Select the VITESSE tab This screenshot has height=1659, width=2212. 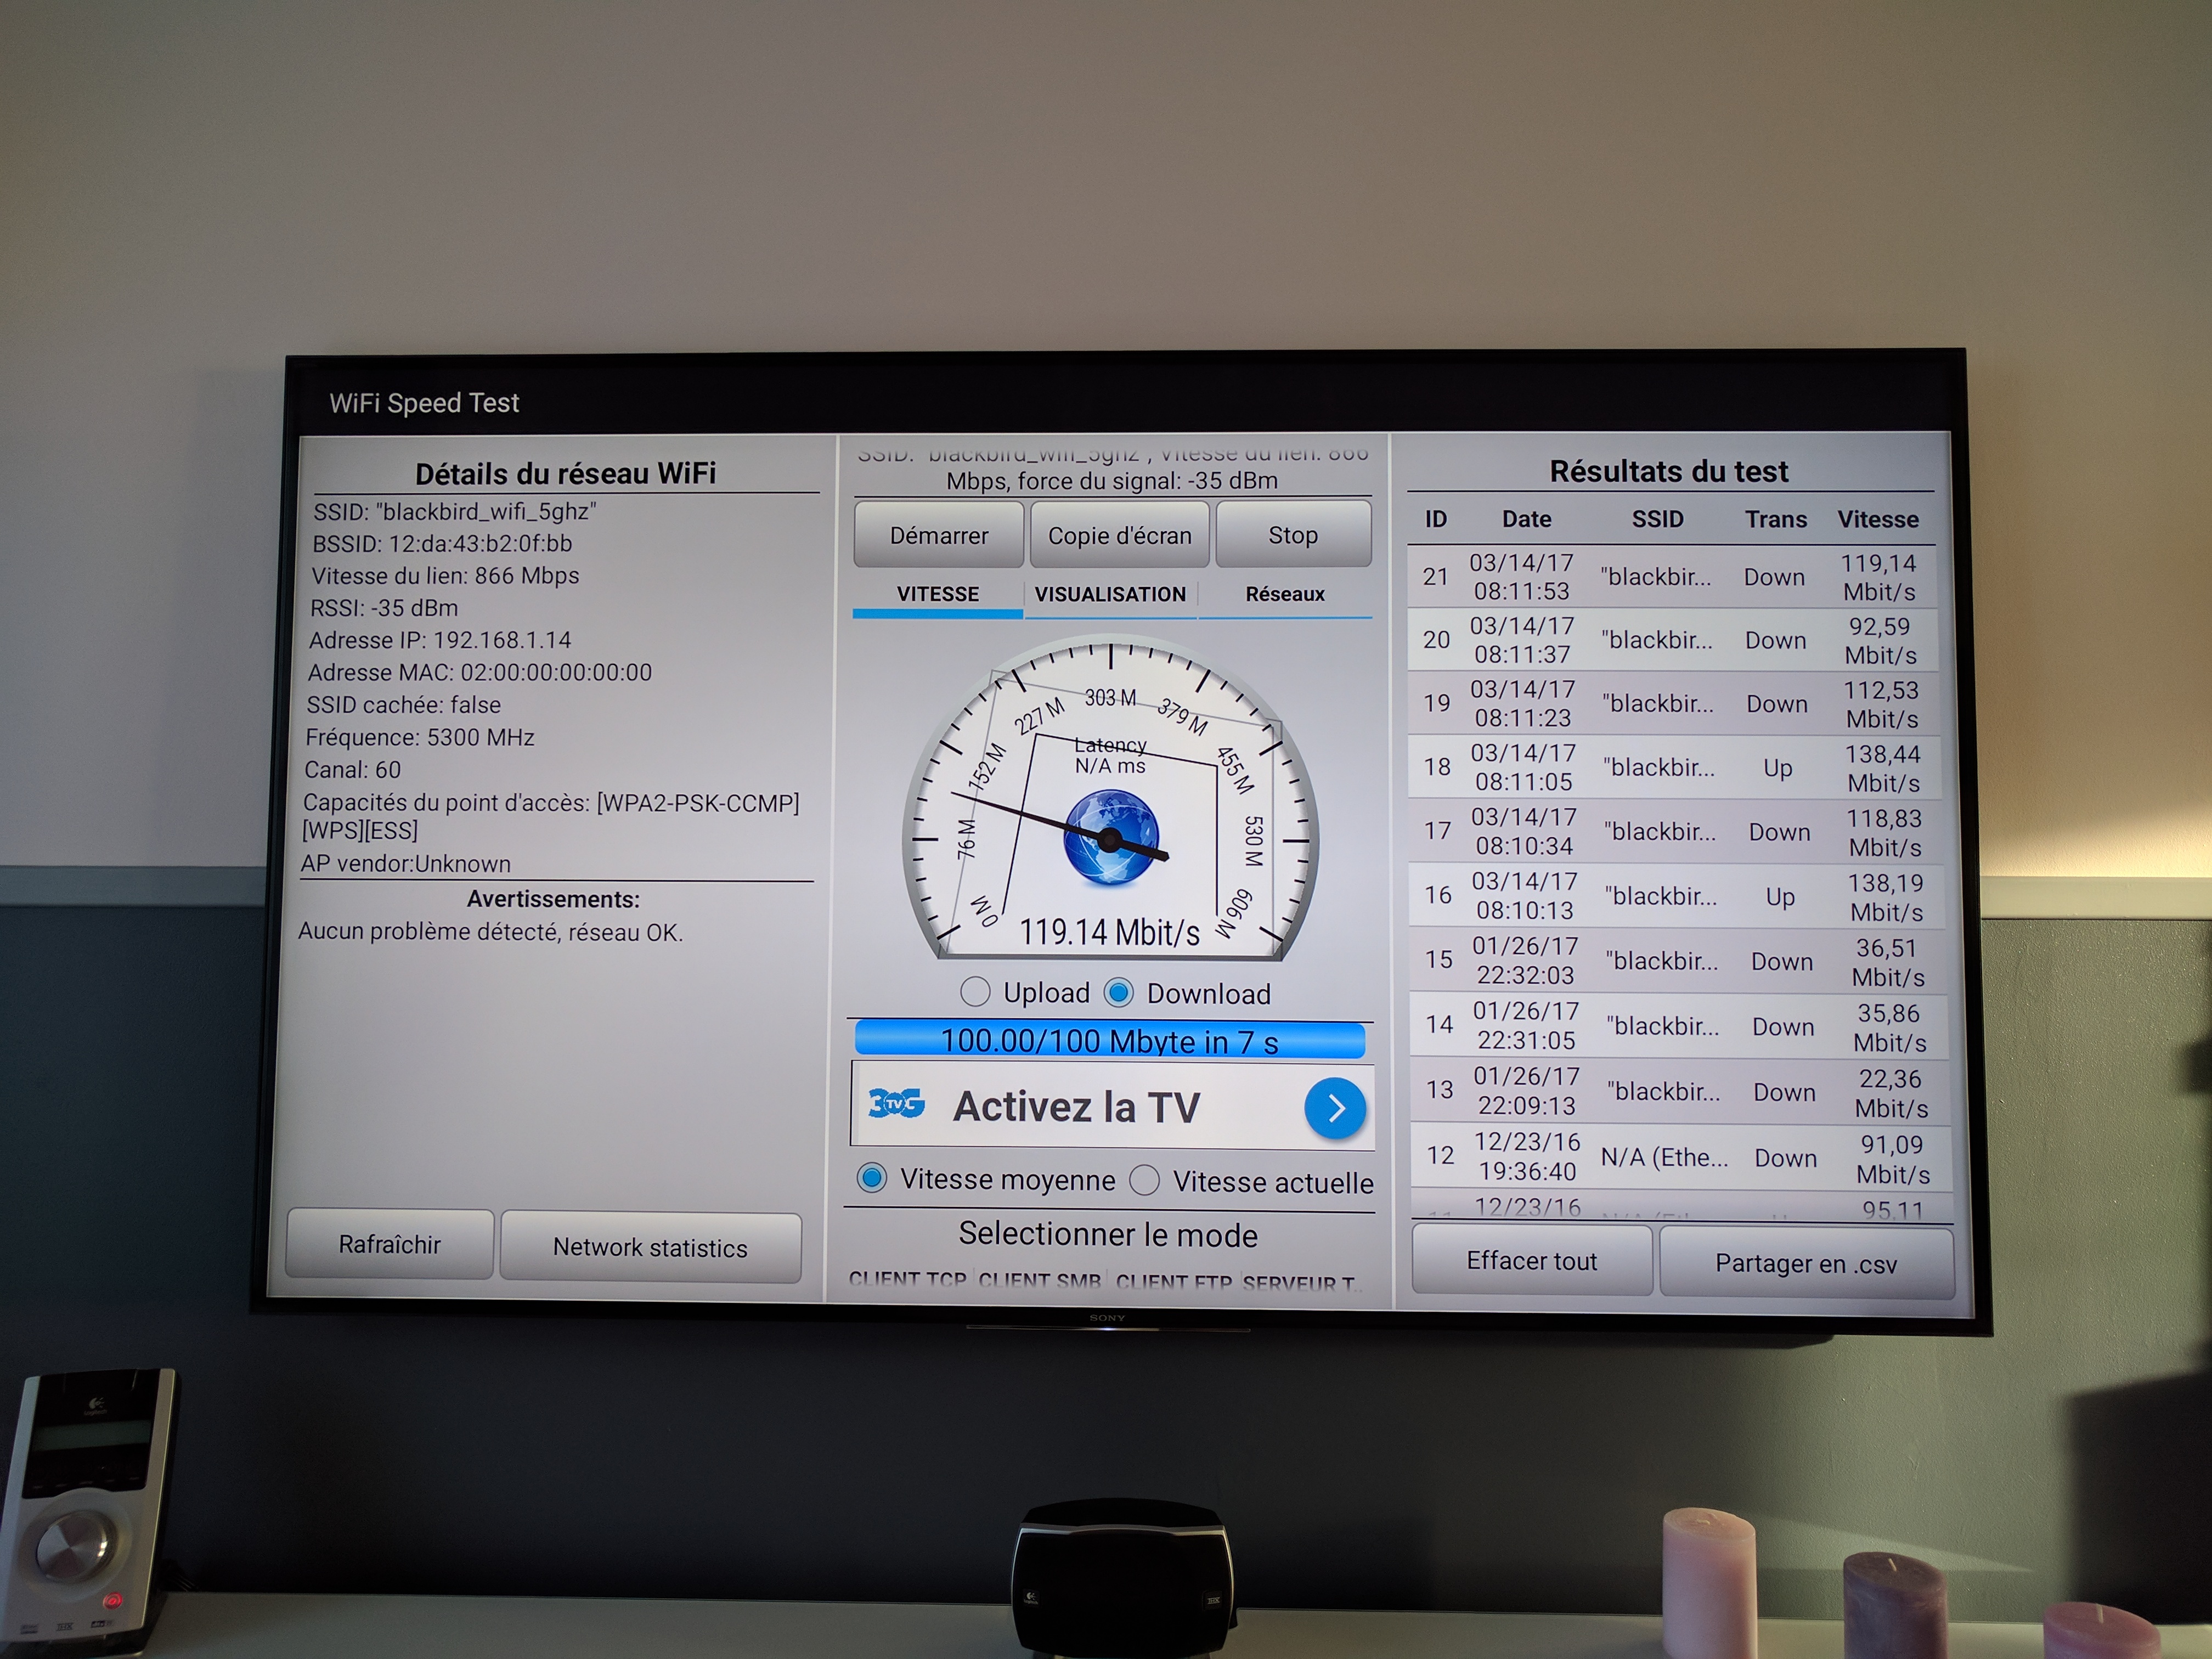click(937, 594)
